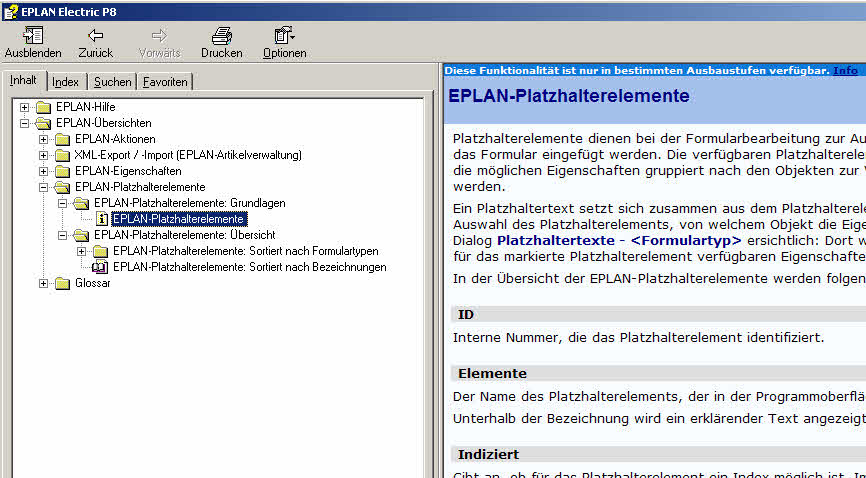
Task: Open the Optionen toolbar menu
Action: [x=284, y=43]
